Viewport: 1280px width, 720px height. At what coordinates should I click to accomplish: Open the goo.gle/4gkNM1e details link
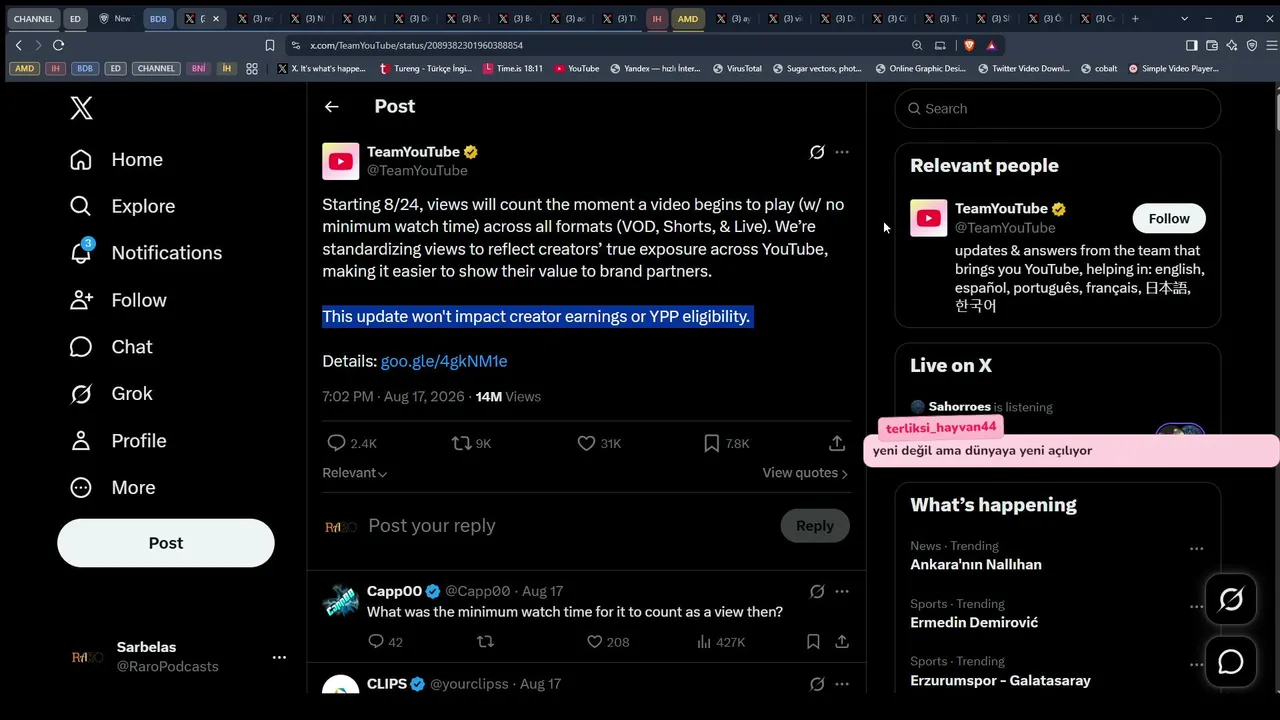pyautogui.click(x=444, y=361)
